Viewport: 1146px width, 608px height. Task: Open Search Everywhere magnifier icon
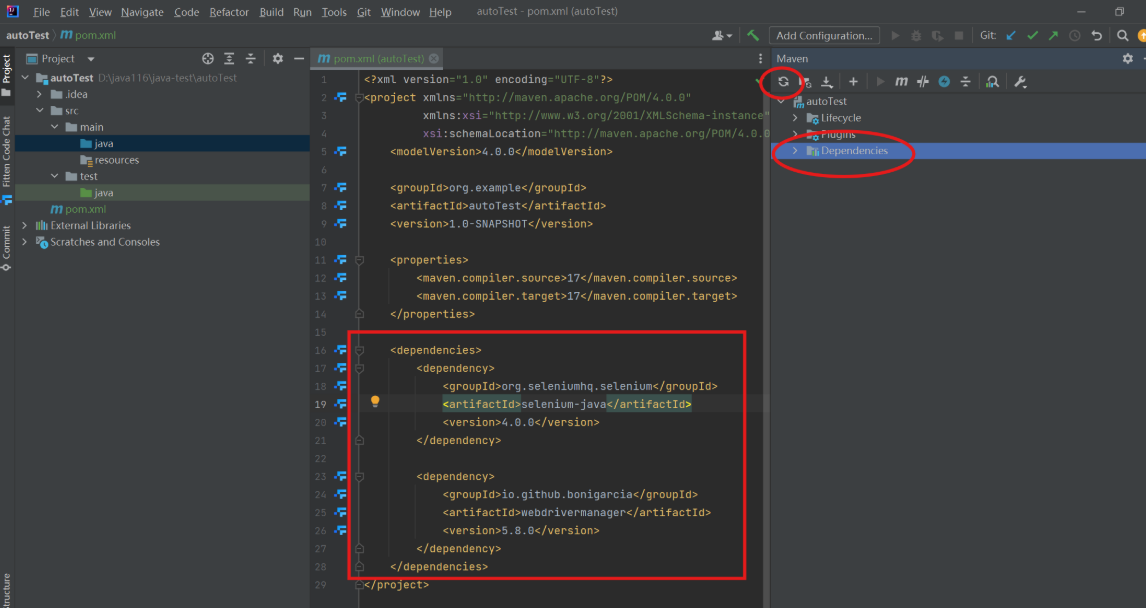1123,35
